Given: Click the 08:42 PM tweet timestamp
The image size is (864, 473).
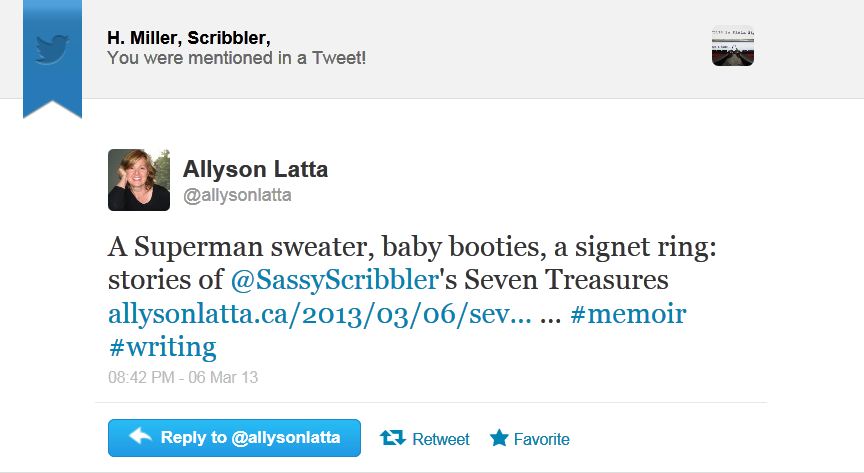Looking at the screenshot, I should coord(183,378).
